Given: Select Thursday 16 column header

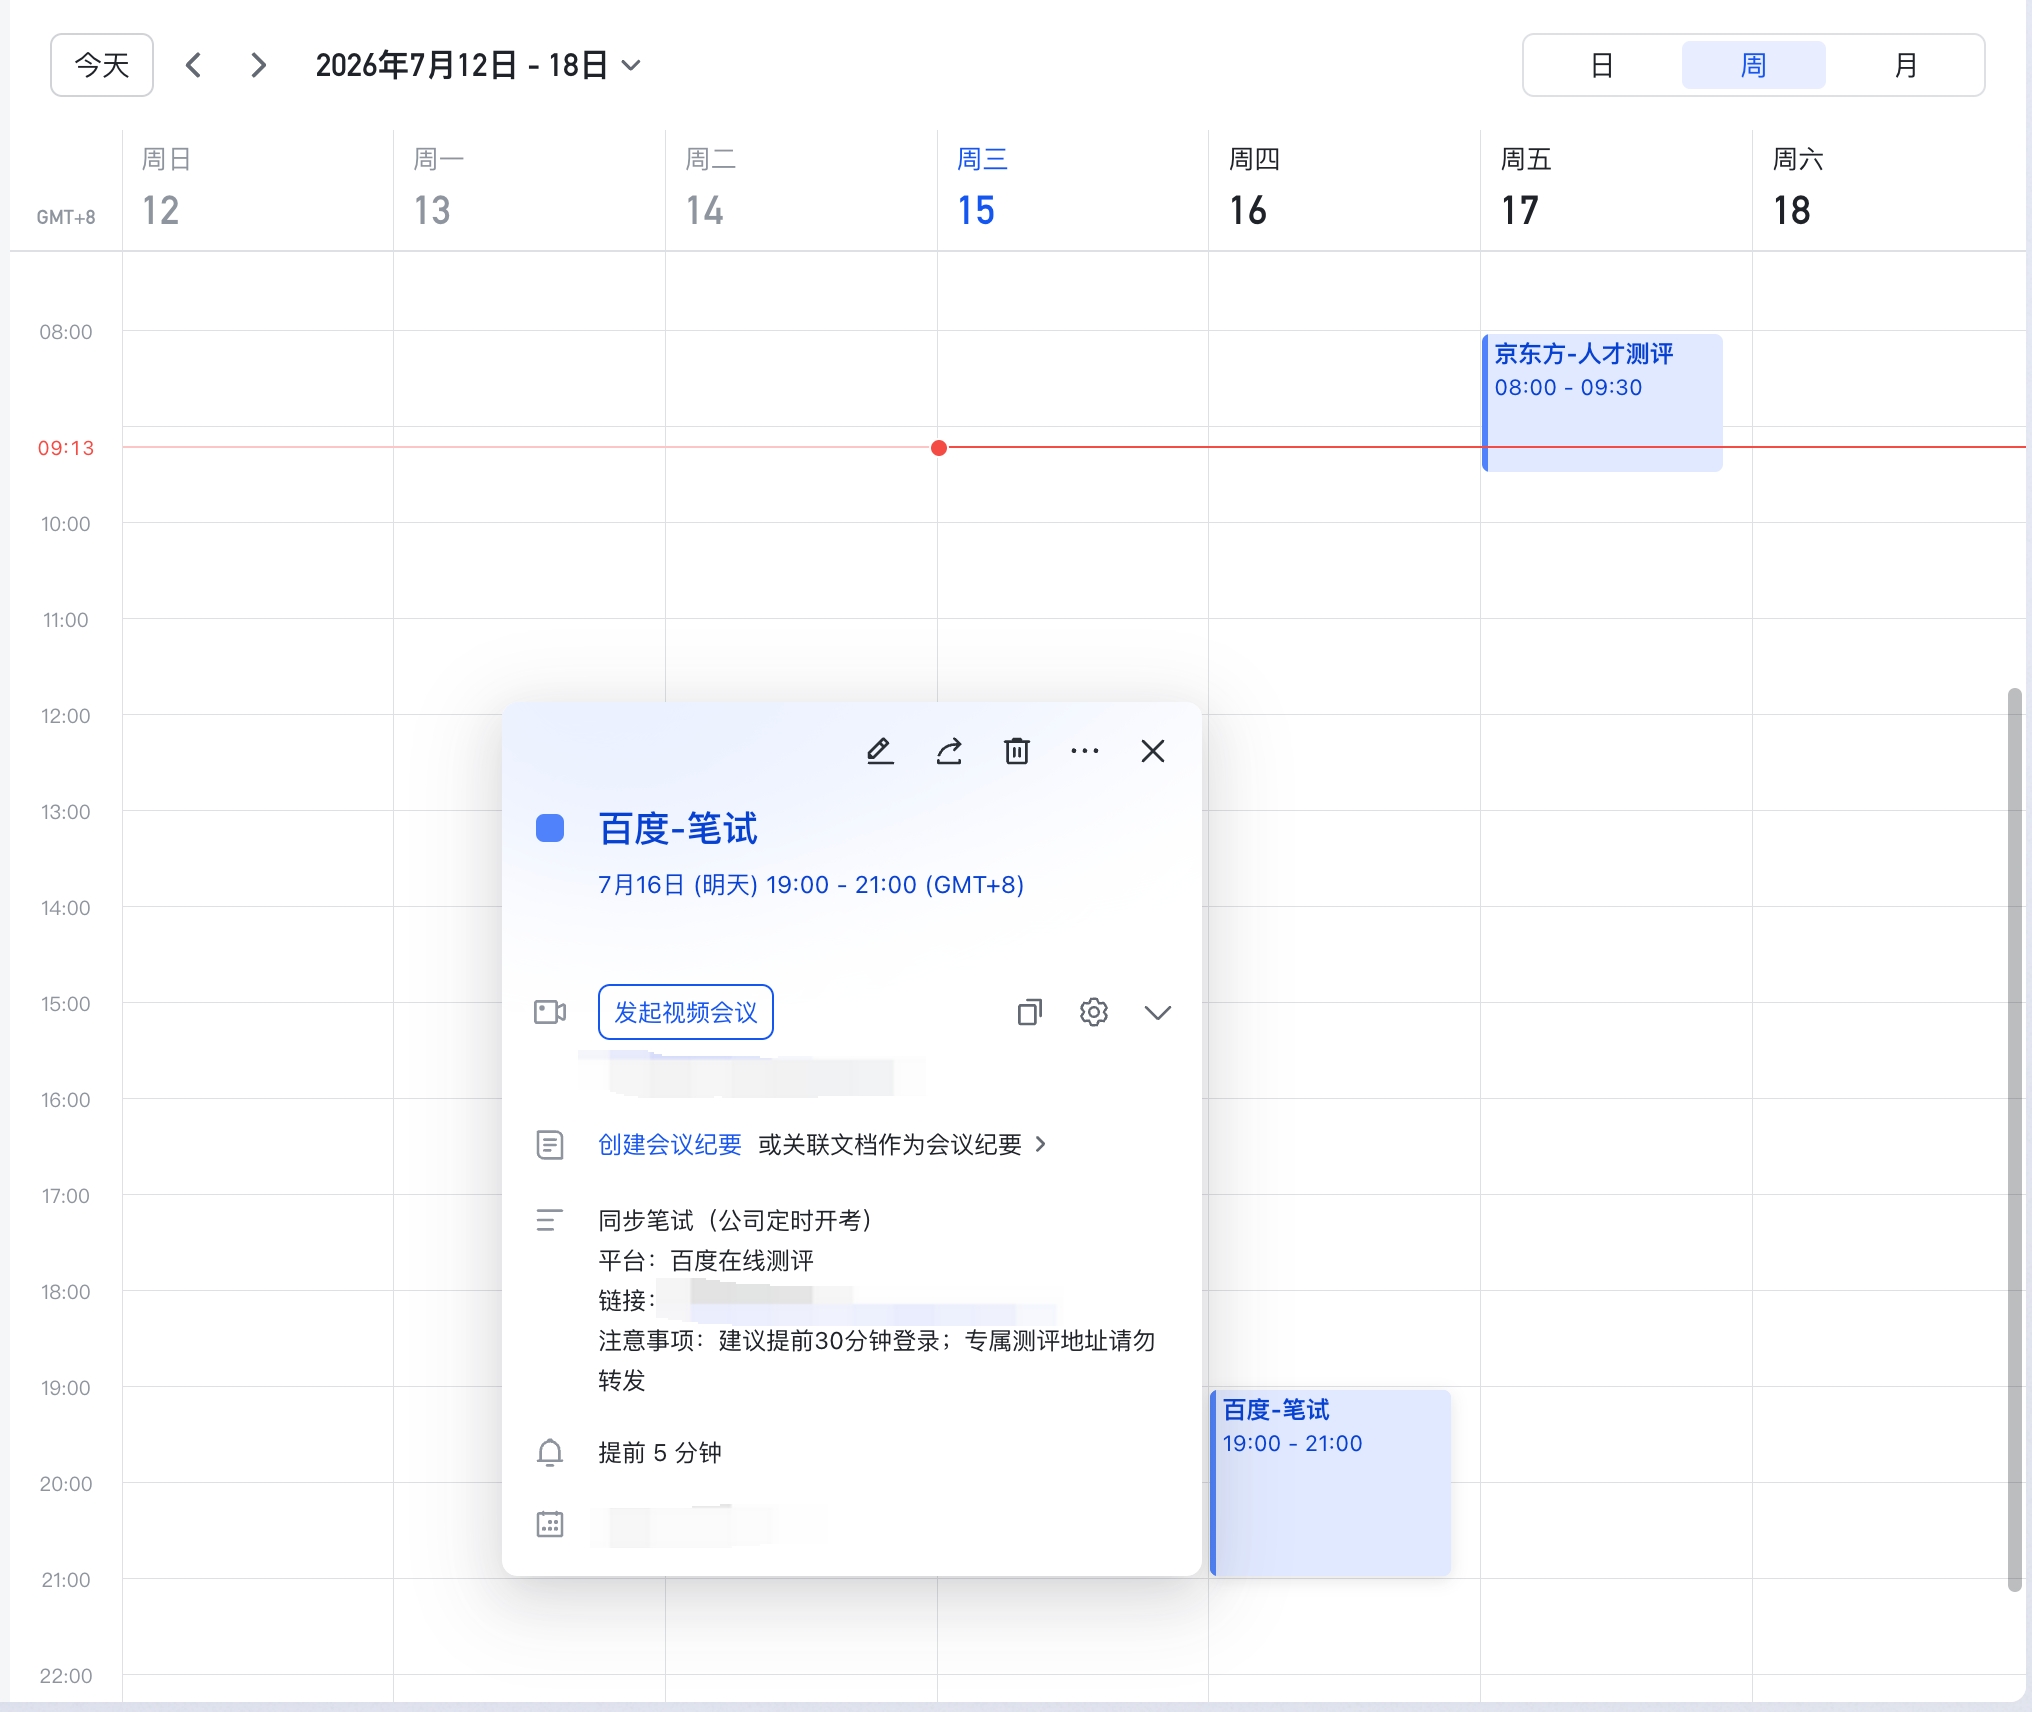Looking at the screenshot, I should (1345, 188).
